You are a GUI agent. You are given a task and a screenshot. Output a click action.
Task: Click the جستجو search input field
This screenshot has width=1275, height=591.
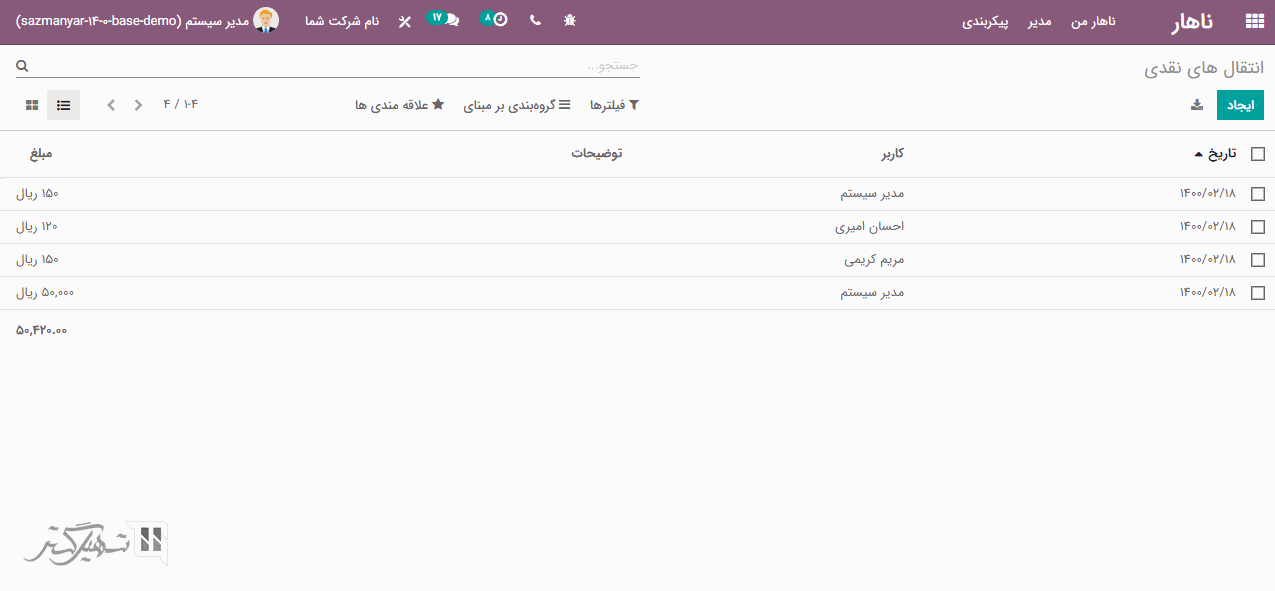(x=330, y=66)
